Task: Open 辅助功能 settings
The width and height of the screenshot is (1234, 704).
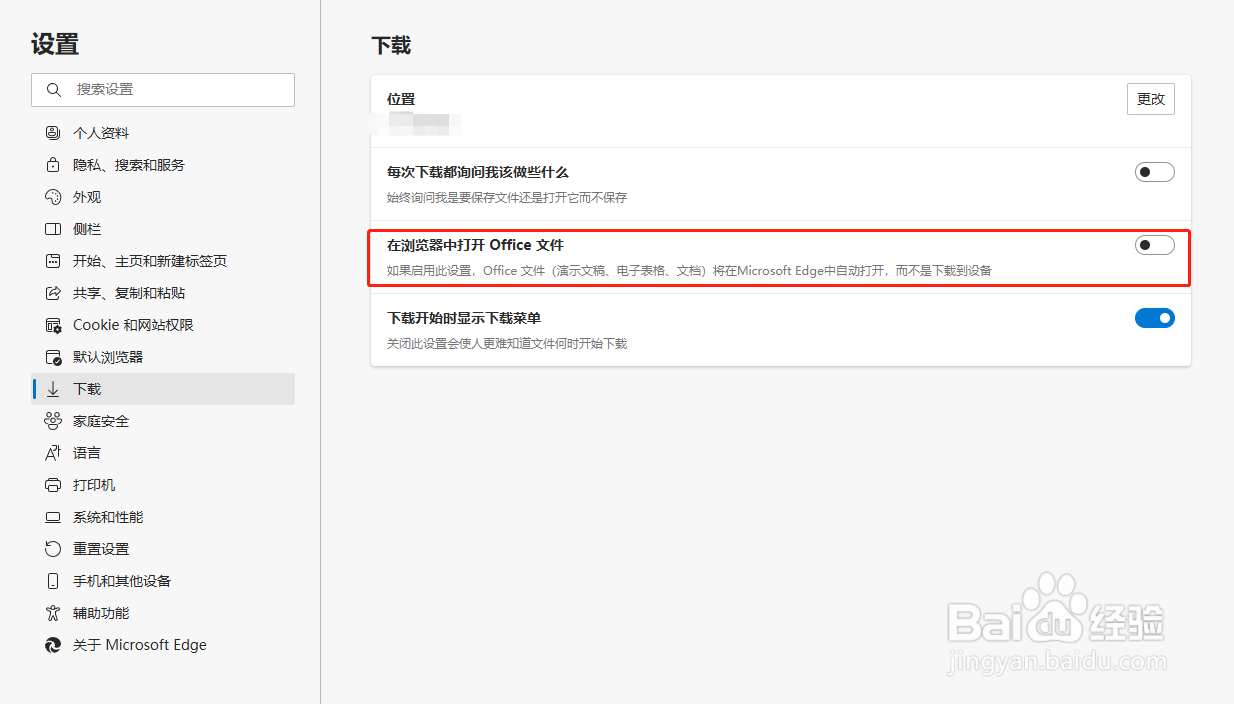Action: tap(163, 613)
